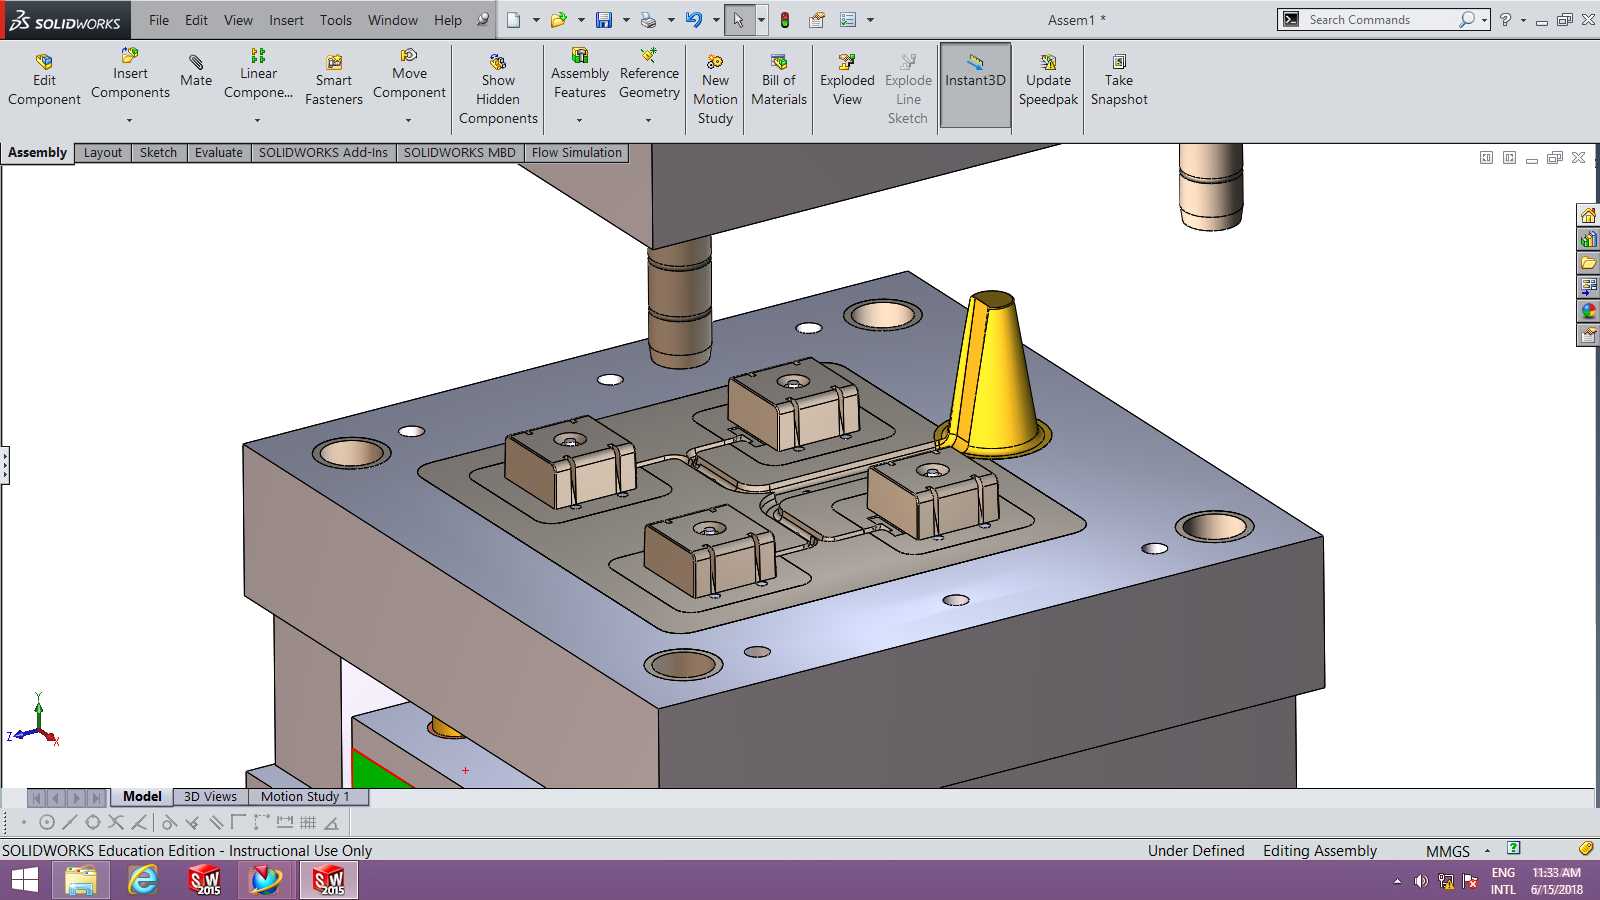Open Internet Explorer from taskbar

[143, 880]
